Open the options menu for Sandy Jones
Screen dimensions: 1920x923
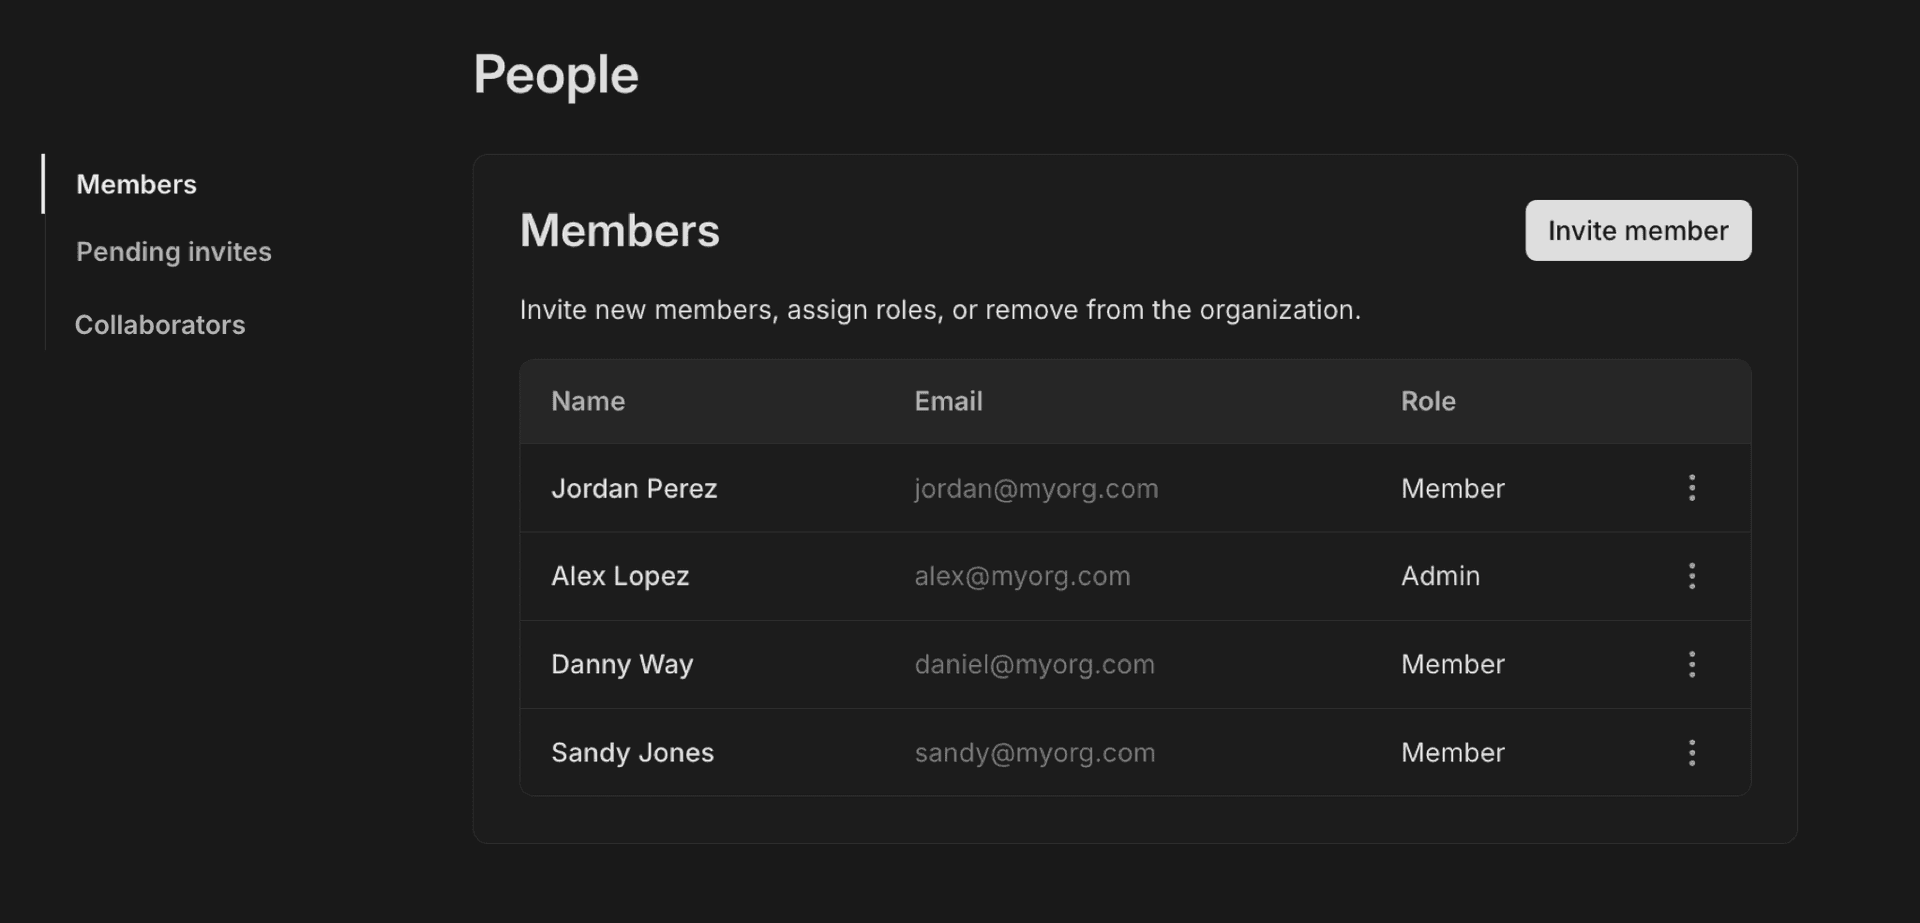point(1691,752)
